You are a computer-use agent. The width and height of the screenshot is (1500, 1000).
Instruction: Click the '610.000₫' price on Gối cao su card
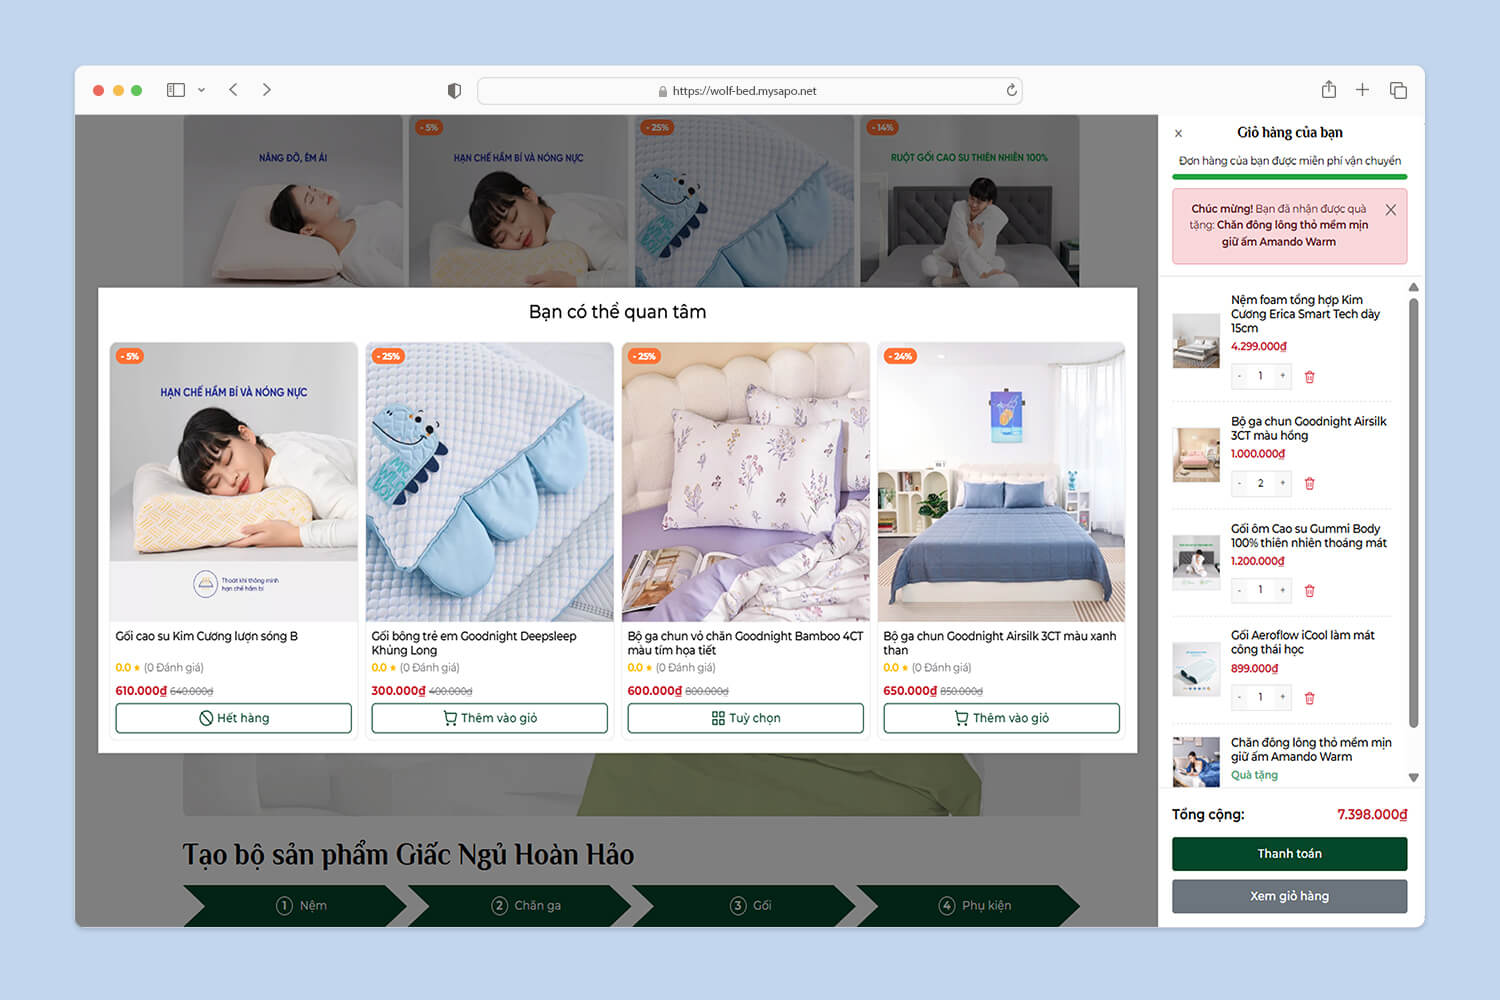coord(141,691)
